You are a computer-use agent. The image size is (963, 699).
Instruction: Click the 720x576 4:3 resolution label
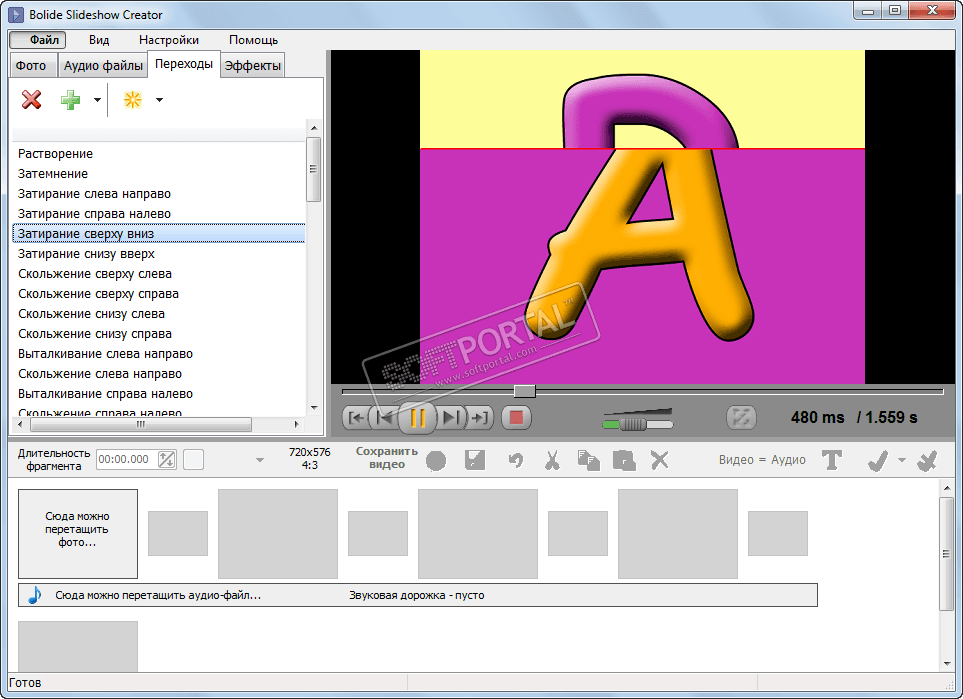pos(310,459)
